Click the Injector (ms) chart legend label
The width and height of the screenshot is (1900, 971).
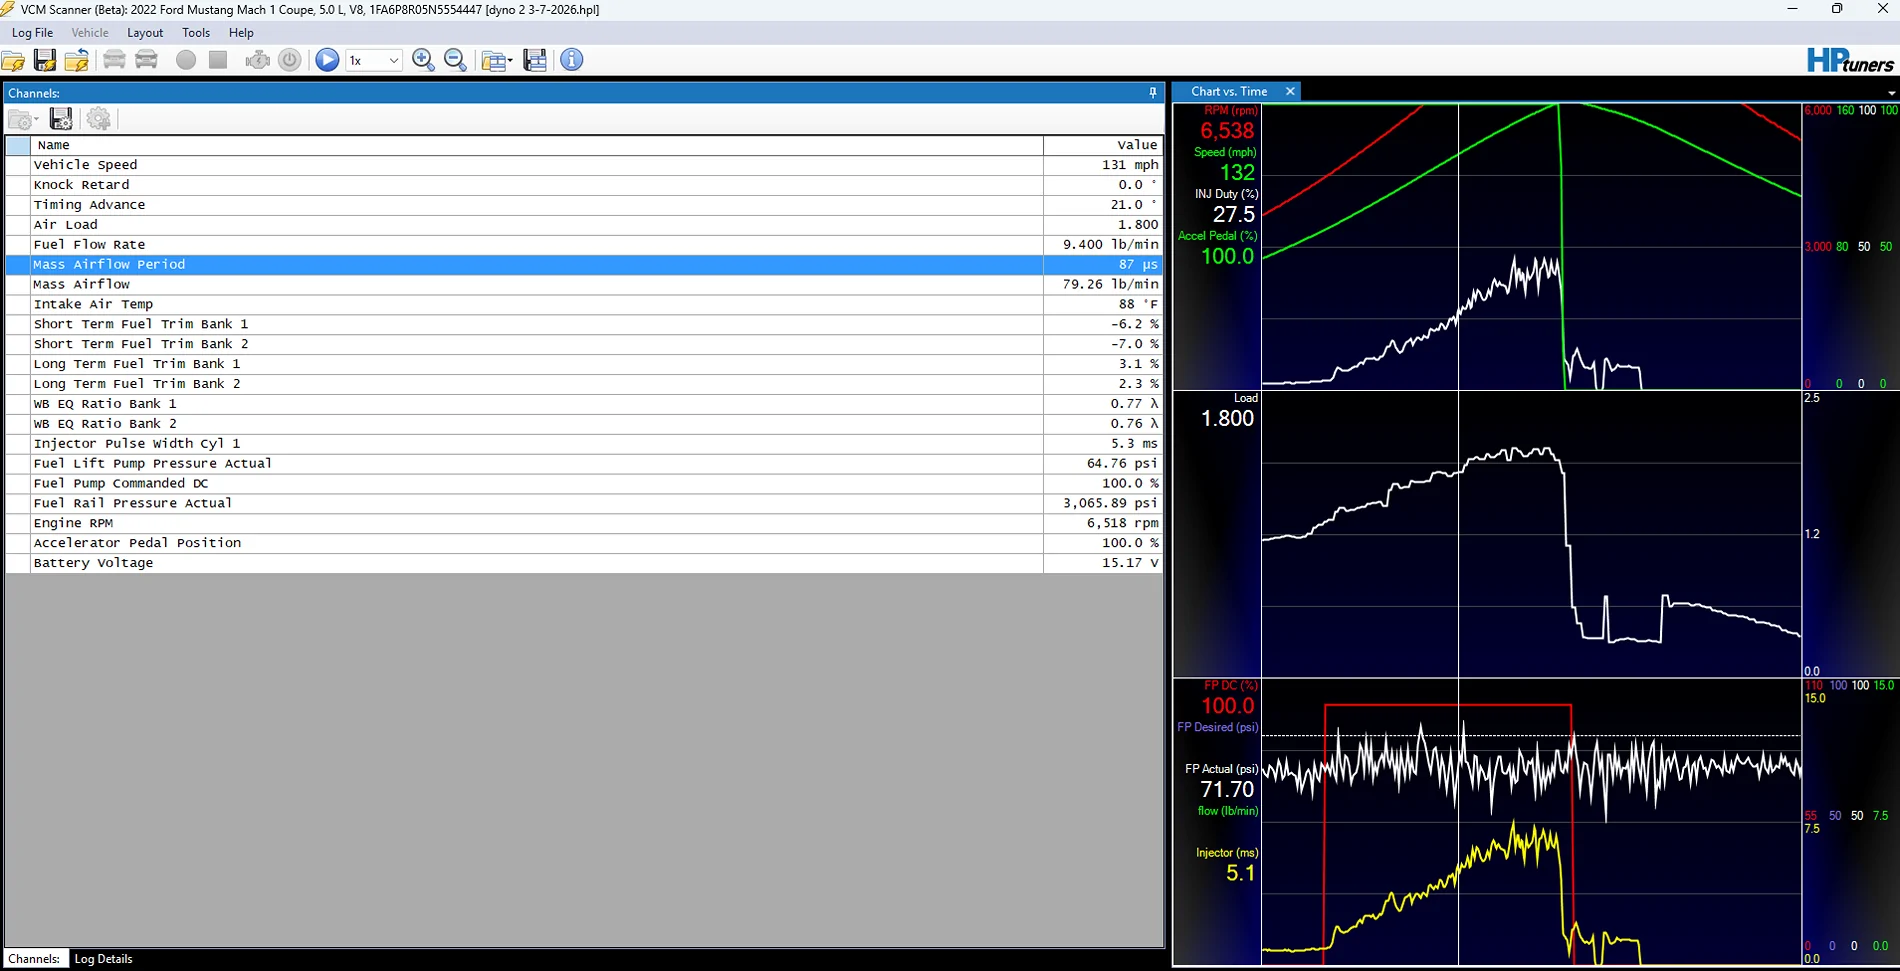point(1227,853)
